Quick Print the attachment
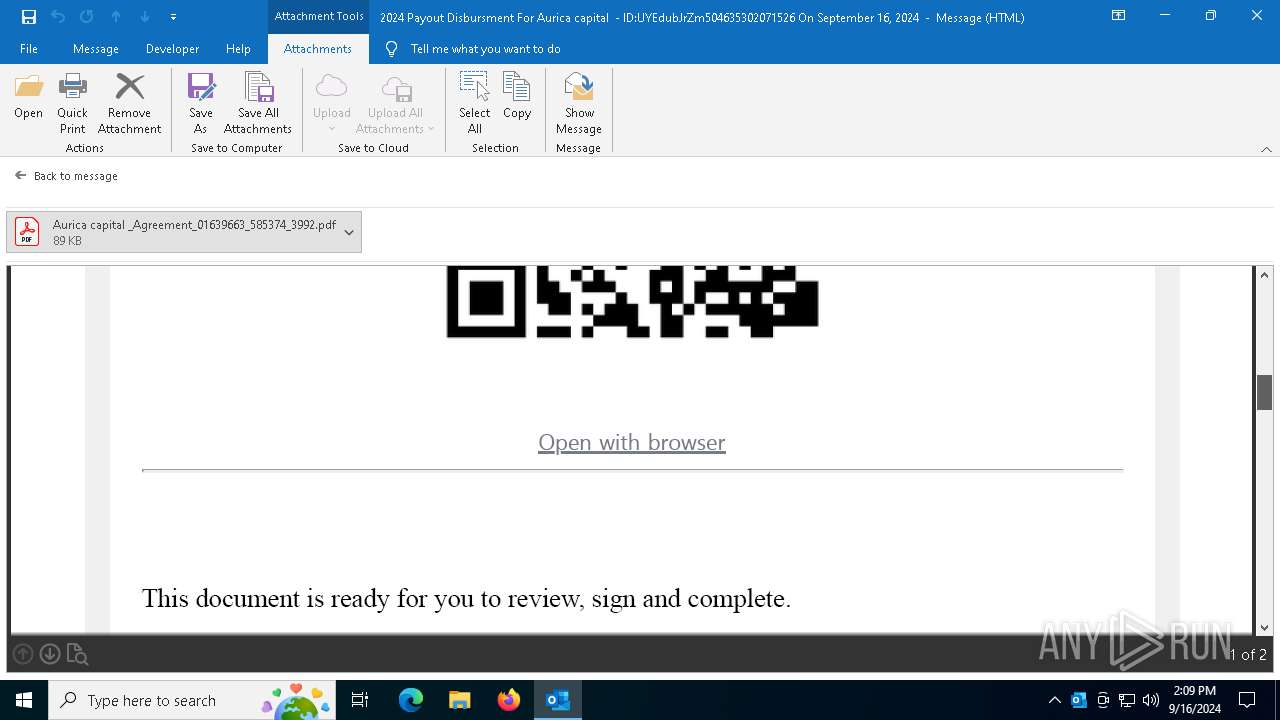Screen dimensions: 1280x720 [72, 103]
